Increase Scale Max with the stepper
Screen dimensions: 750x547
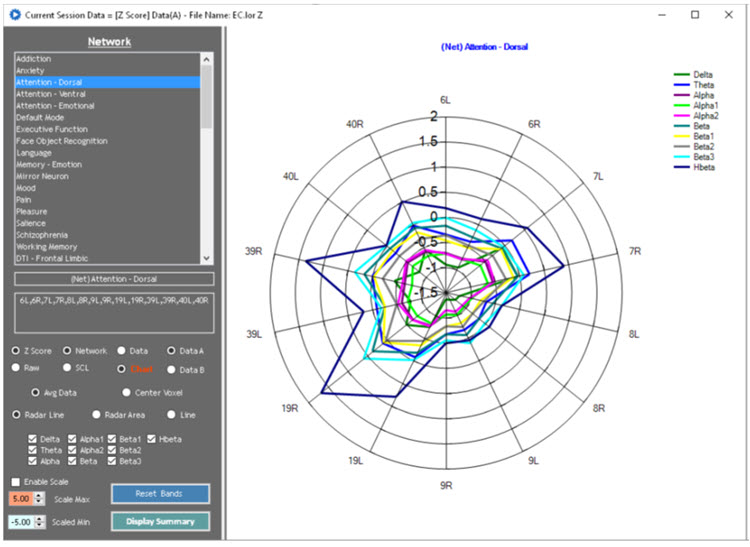tap(40, 494)
